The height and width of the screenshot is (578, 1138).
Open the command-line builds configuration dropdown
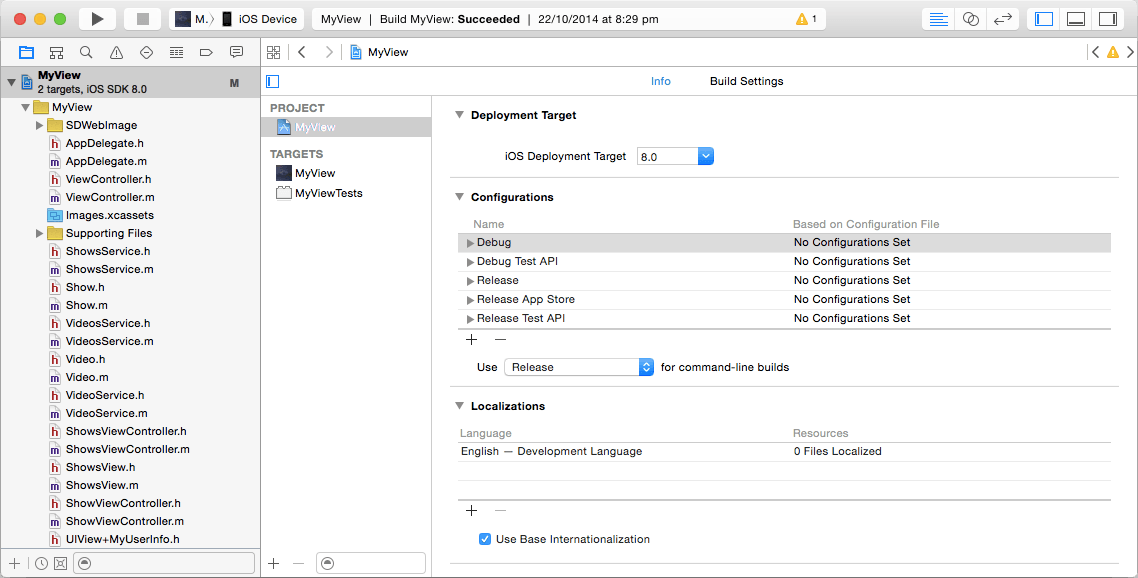point(578,367)
